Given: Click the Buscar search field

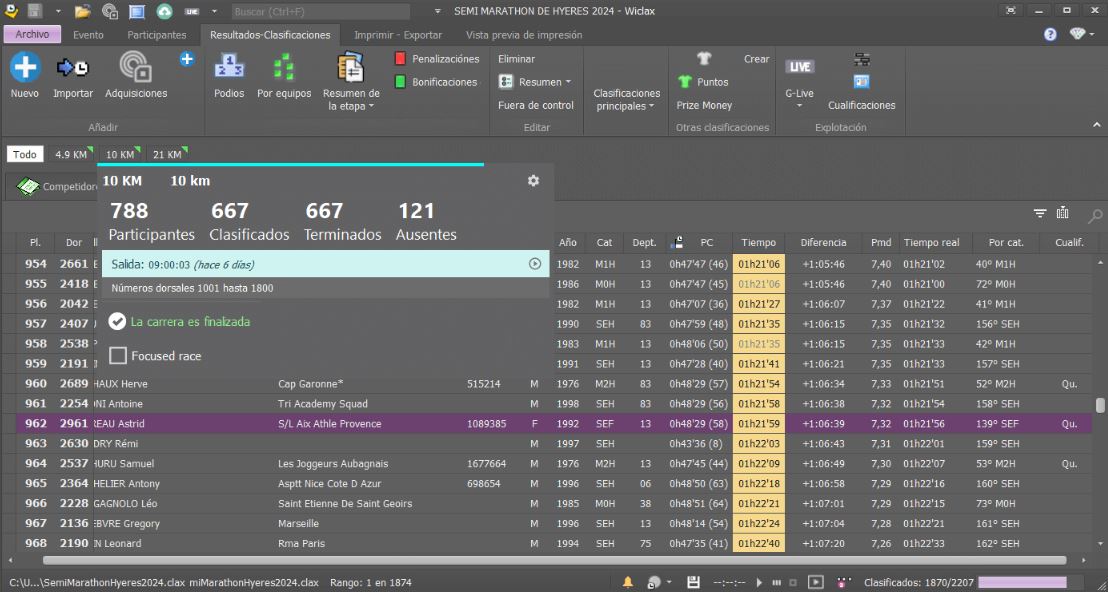Looking at the screenshot, I should (320, 12).
